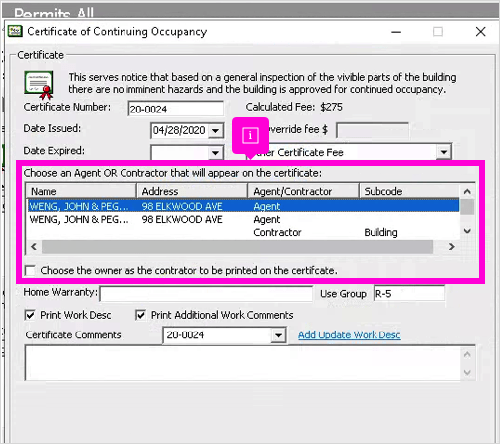Uncheck Print Additional Work Comments
The height and width of the screenshot is (444, 500).
click(x=140, y=315)
